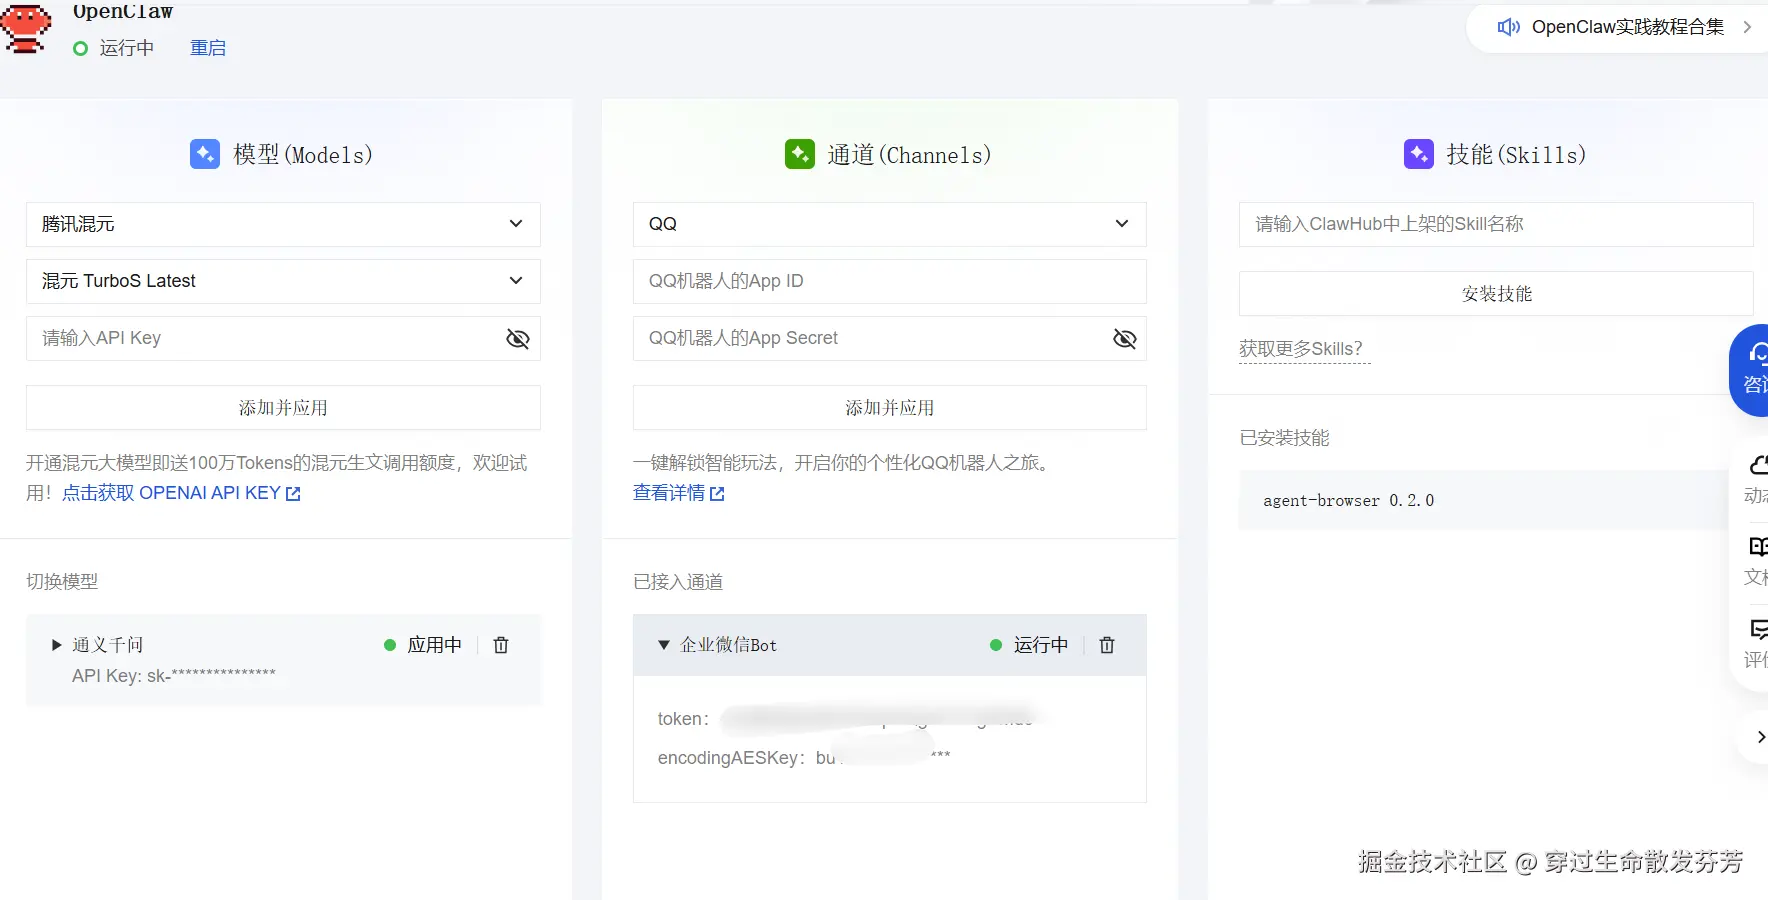Click the 通道(Channels) panel title

[x=909, y=155]
